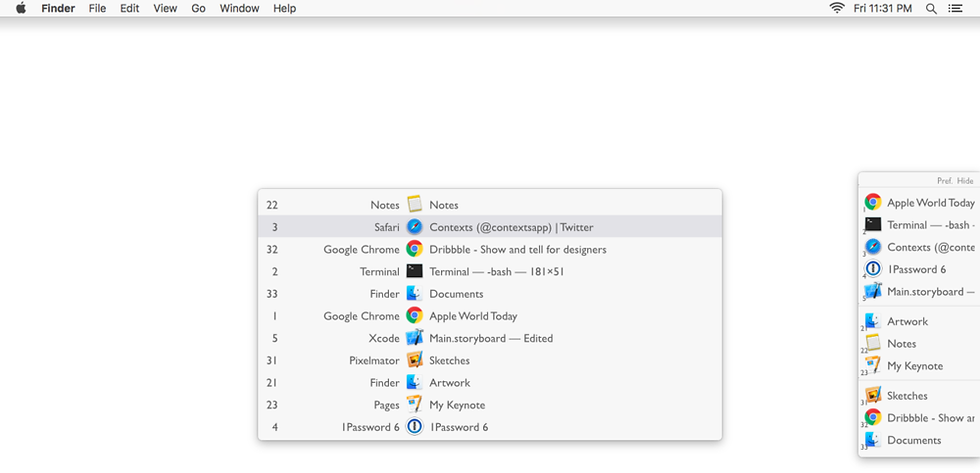980x473 pixels.
Task: Click 1Password icon in sidebar
Action: 873,269
